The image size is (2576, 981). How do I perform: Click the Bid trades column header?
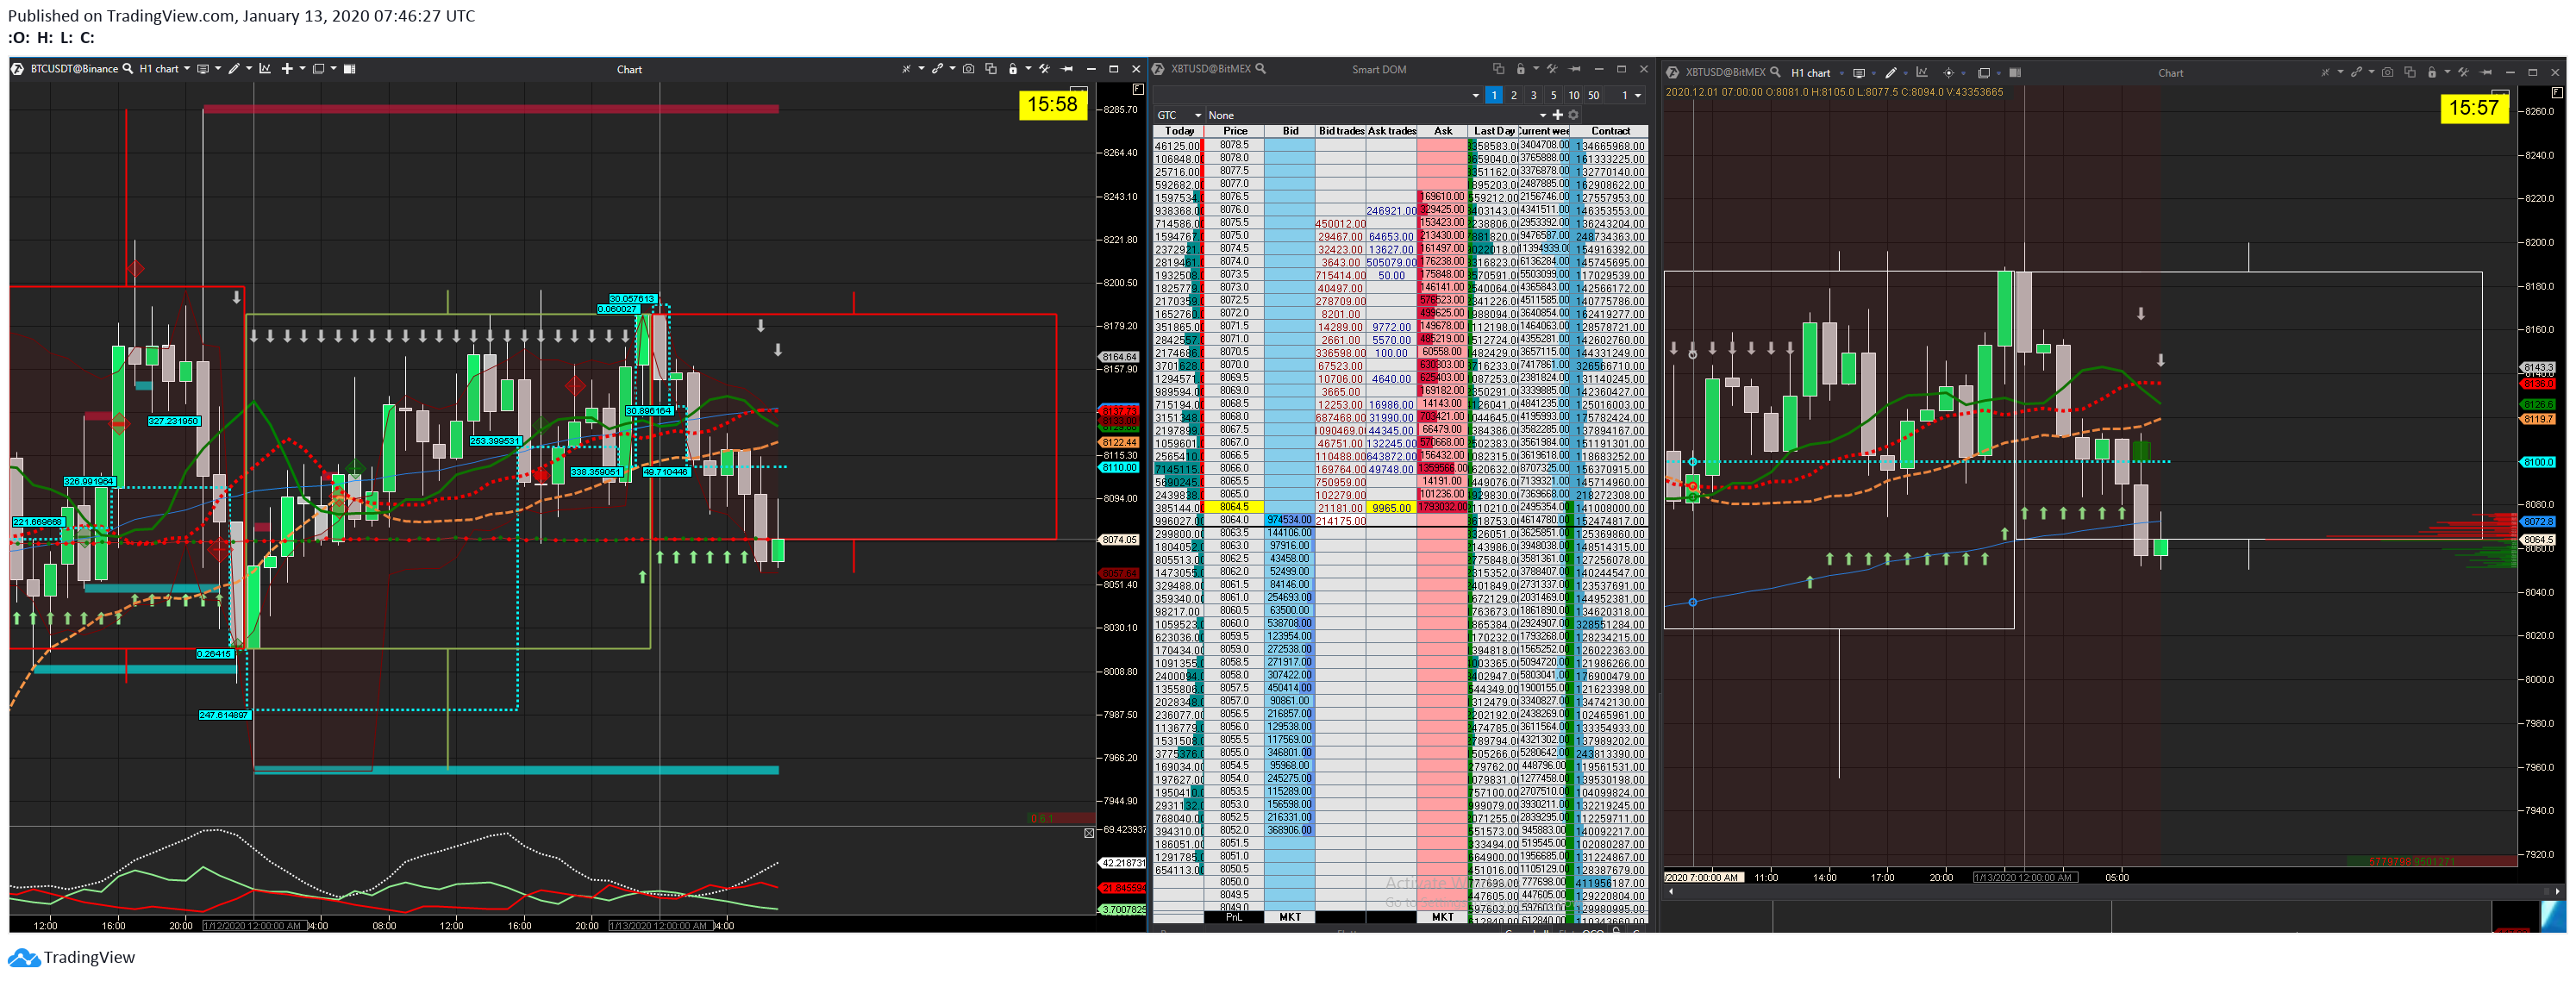point(1341,131)
